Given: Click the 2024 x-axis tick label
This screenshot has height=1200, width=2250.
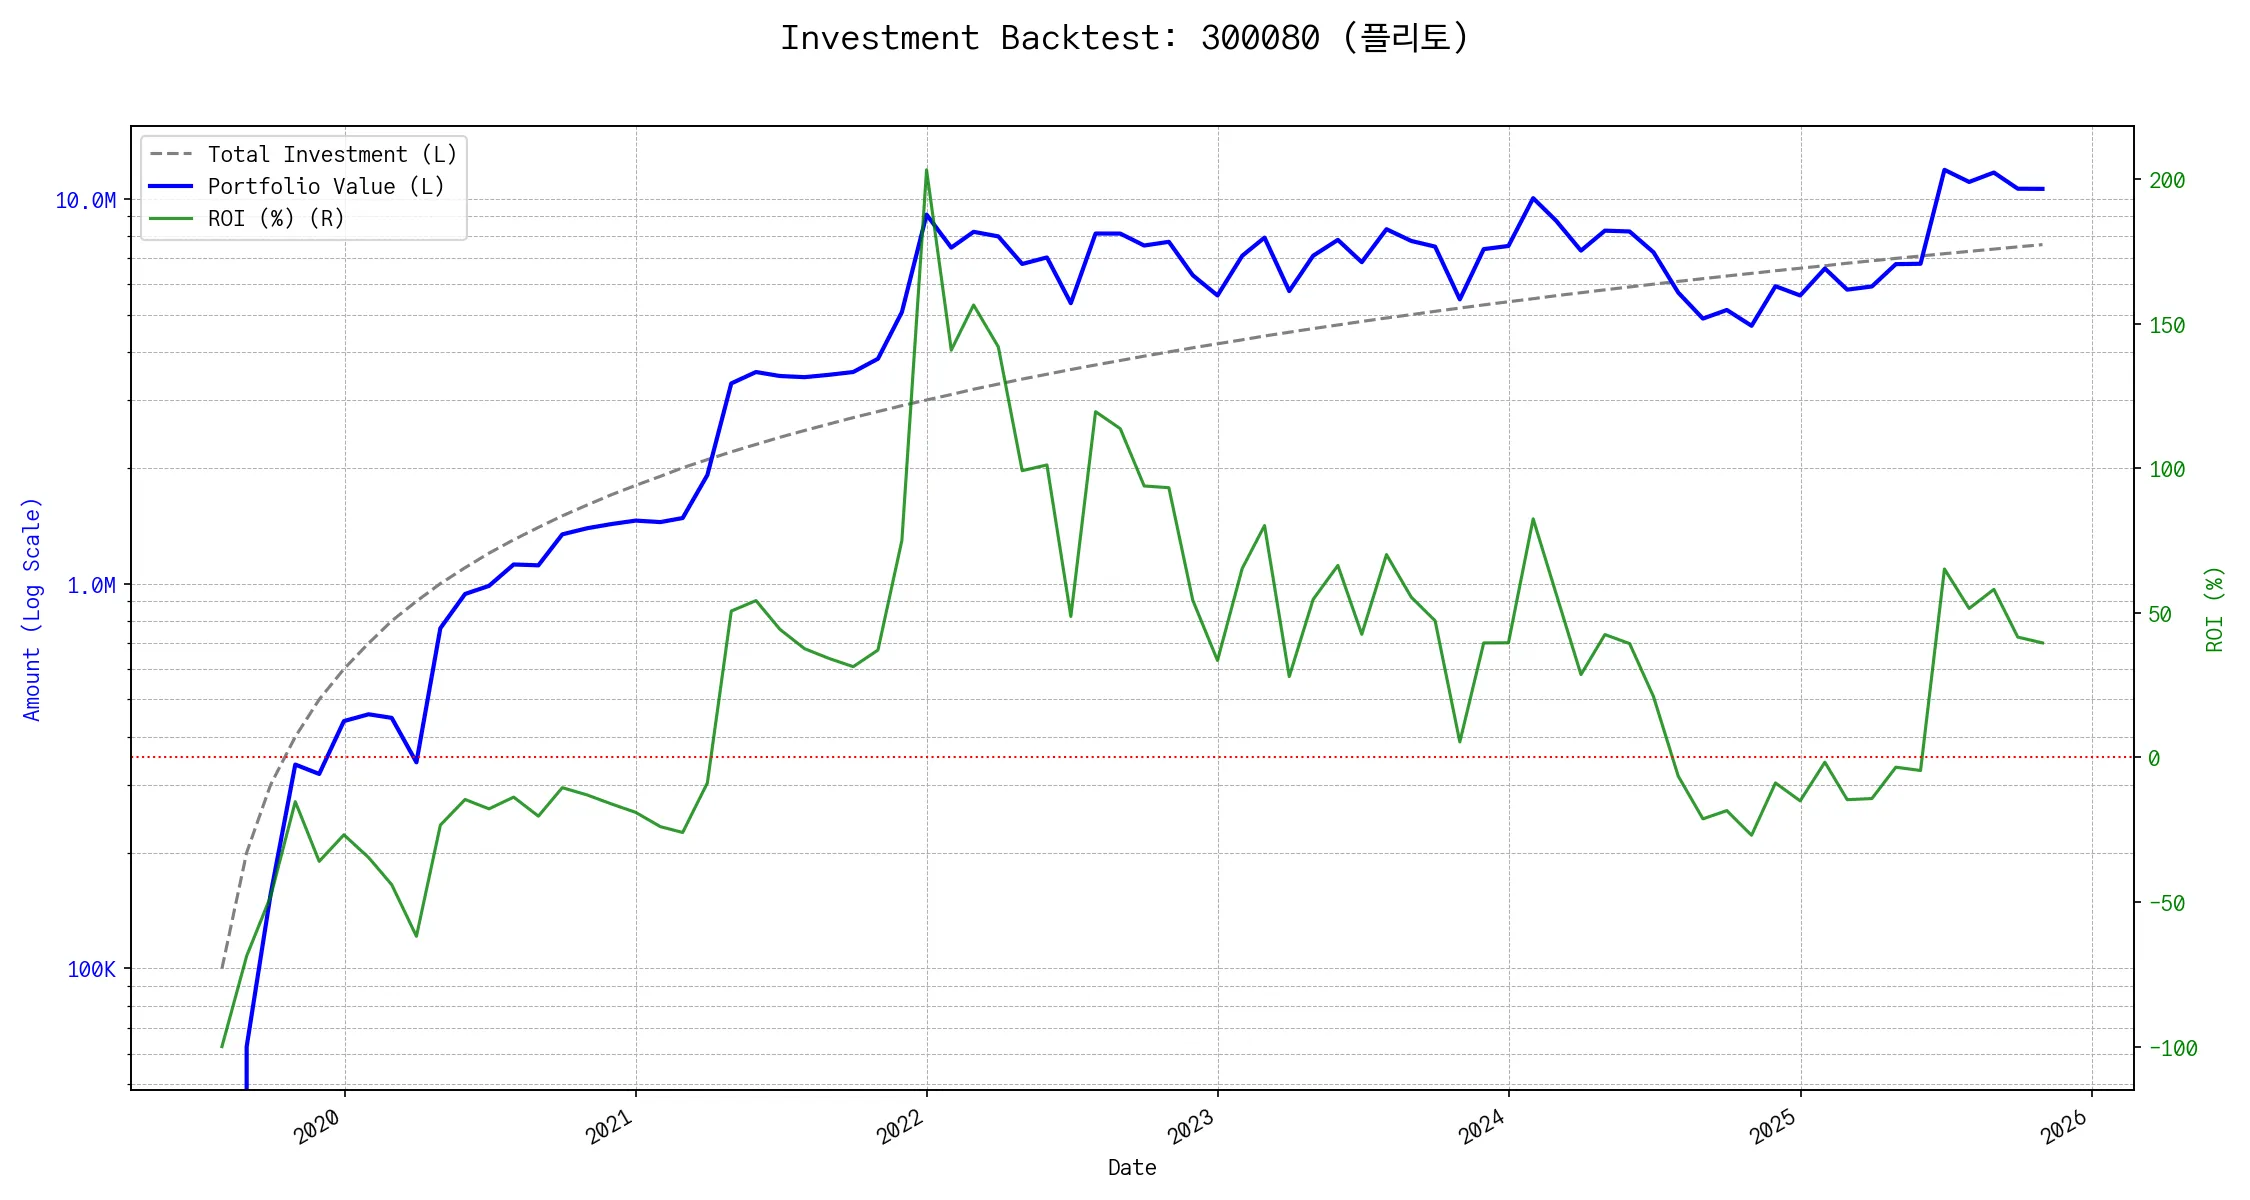Looking at the screenshot, I should 1482,1126.
